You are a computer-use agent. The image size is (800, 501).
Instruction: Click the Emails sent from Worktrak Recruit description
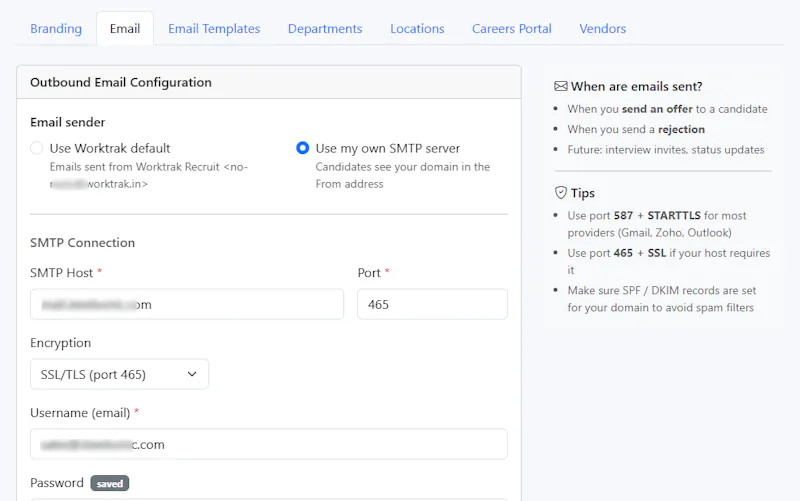coord(148,175)
